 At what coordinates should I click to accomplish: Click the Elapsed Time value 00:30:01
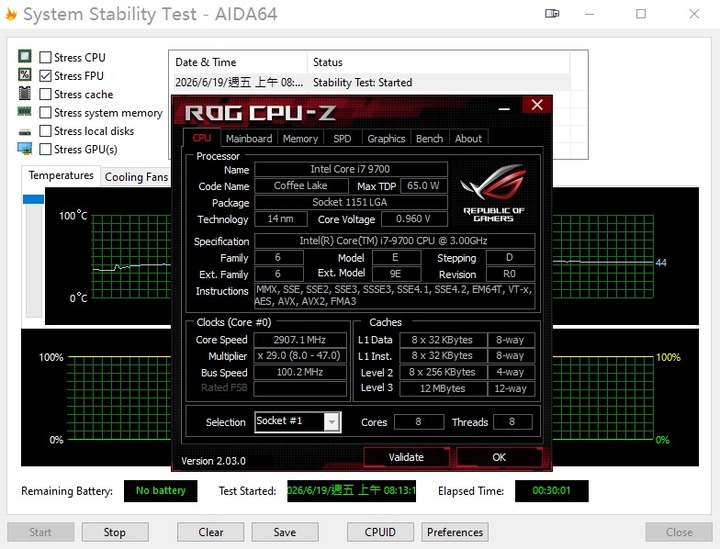tap(551, 491)
